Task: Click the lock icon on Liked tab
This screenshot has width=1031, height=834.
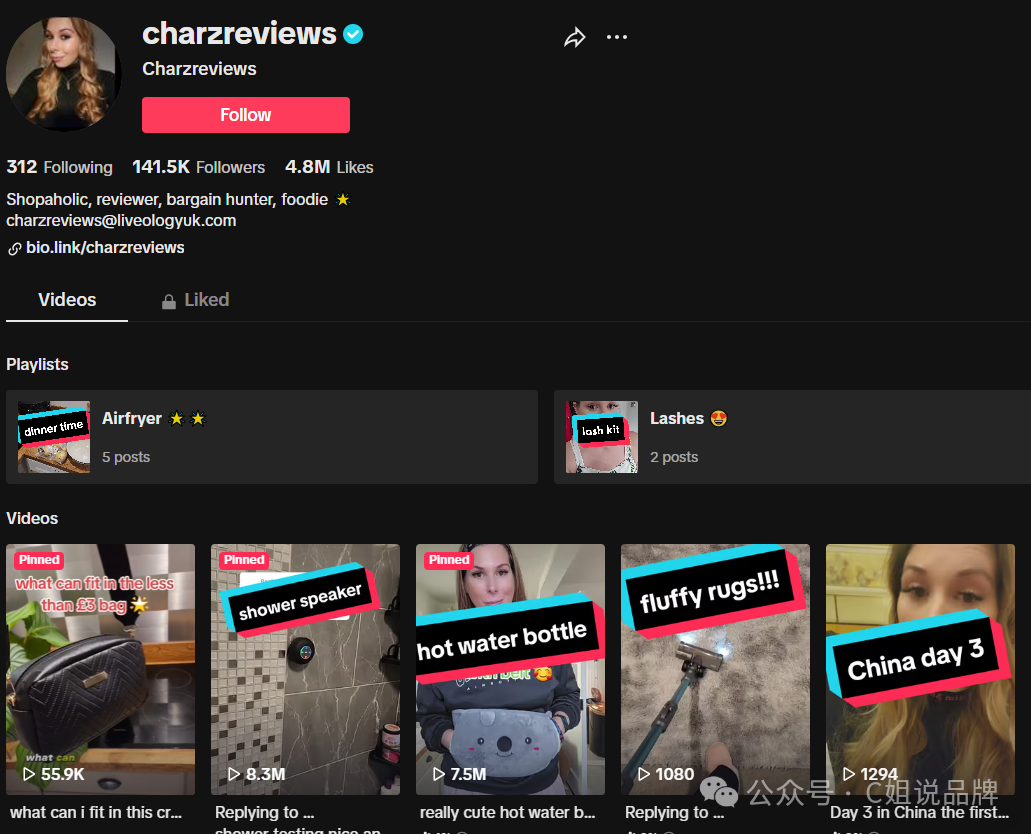Action: click(169, 301)
